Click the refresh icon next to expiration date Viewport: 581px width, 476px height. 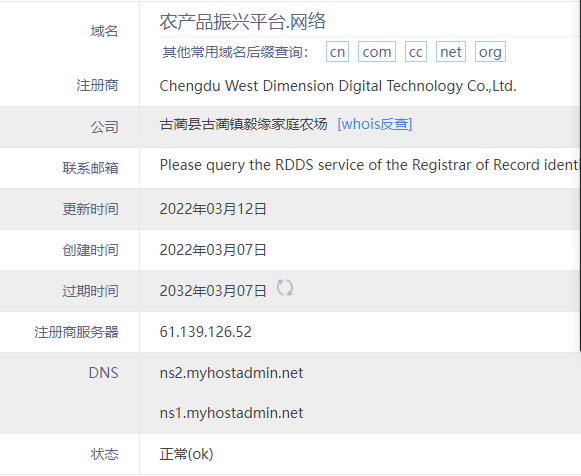(x=285, y=288)
